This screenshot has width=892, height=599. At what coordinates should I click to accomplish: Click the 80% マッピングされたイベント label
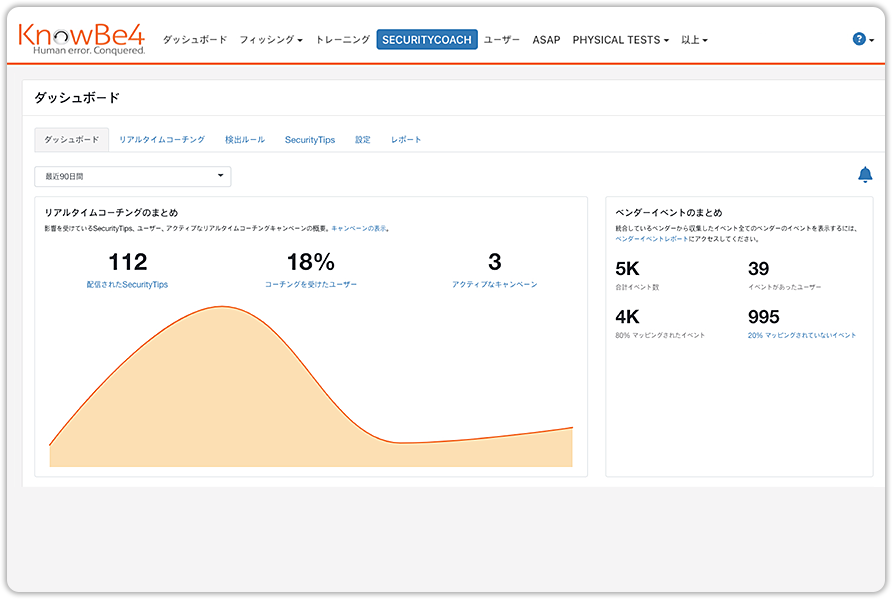click(x=660, y=336)
